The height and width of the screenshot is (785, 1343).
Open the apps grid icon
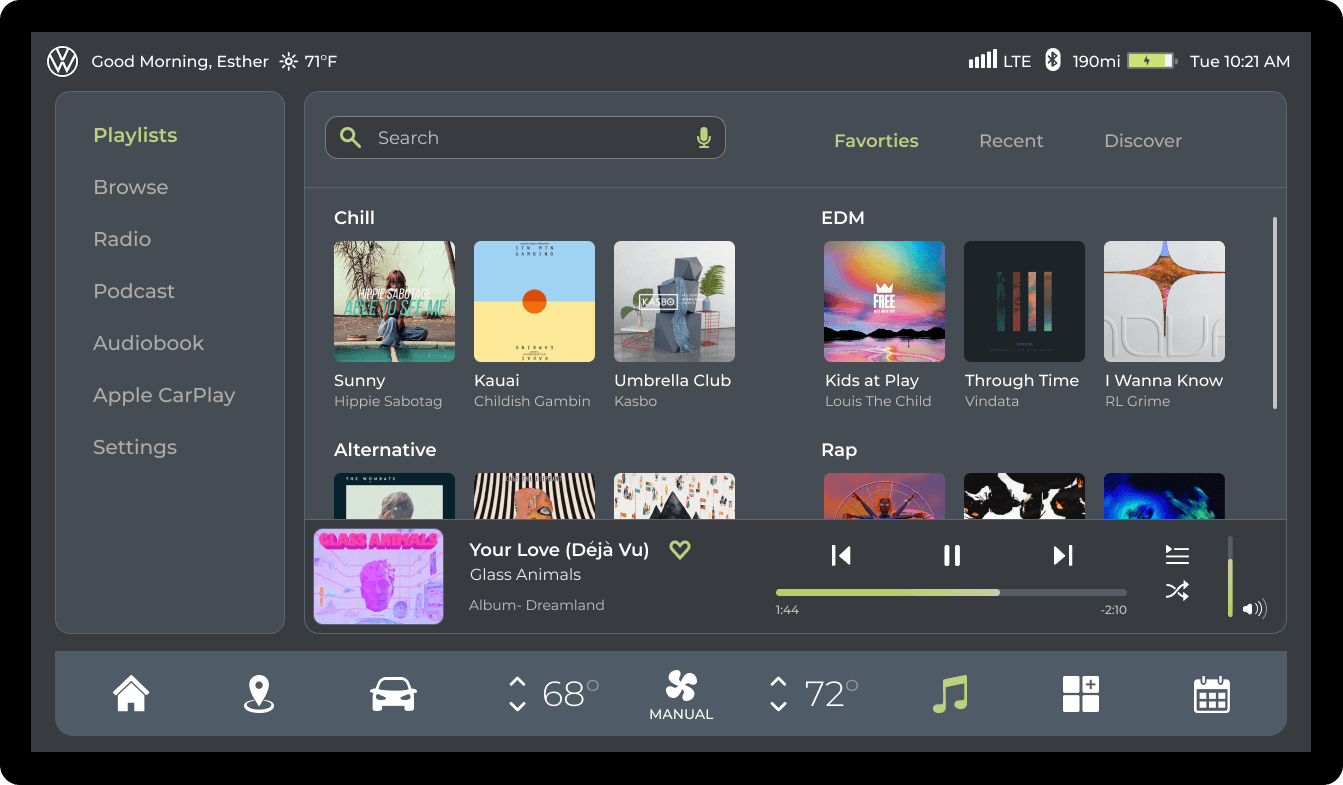click(x=1081, y=694)
